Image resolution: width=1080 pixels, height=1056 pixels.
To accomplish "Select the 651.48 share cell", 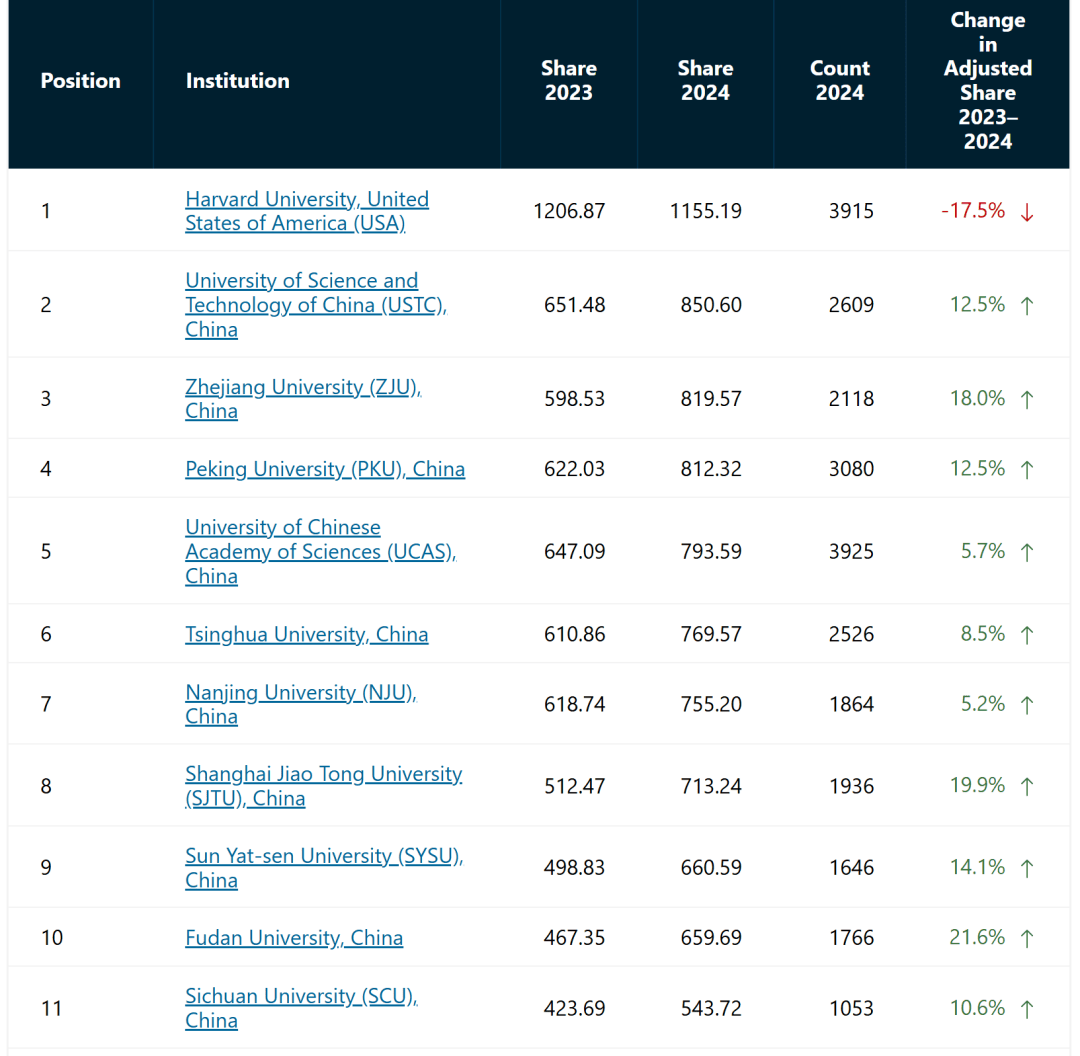I will click(574, 304).
